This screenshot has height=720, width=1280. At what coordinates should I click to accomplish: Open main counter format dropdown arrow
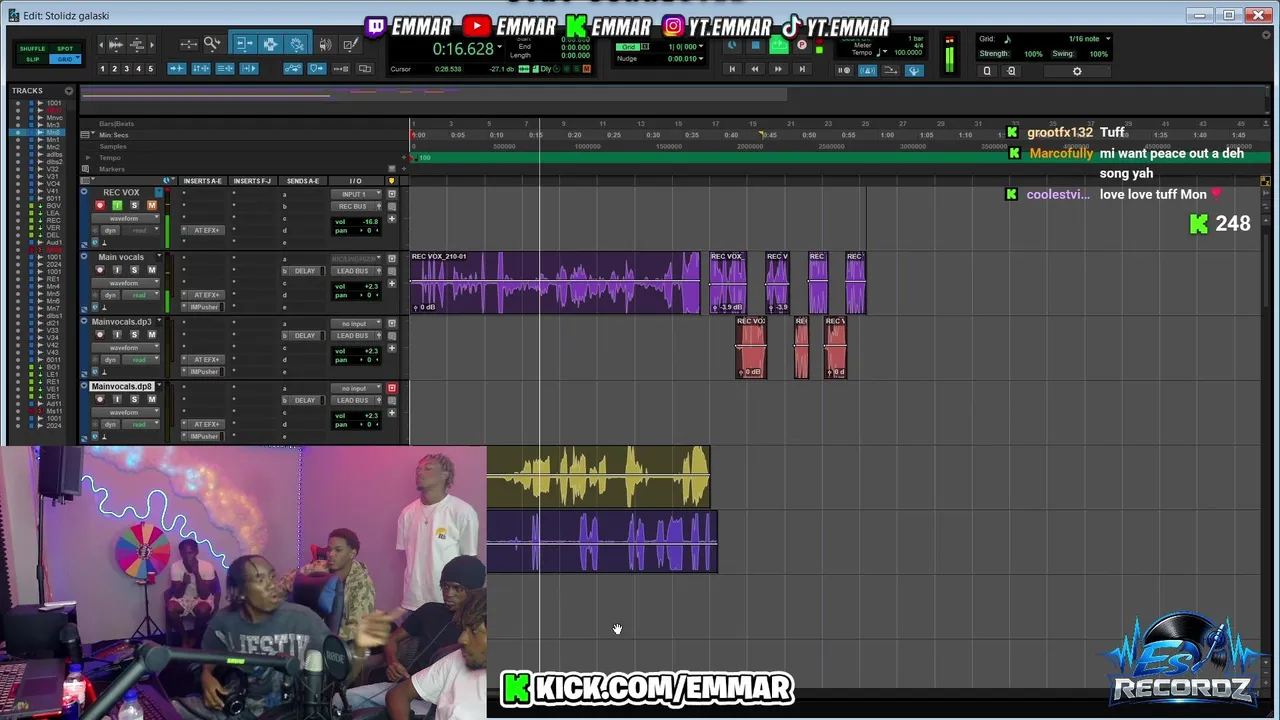coord(499,46)
